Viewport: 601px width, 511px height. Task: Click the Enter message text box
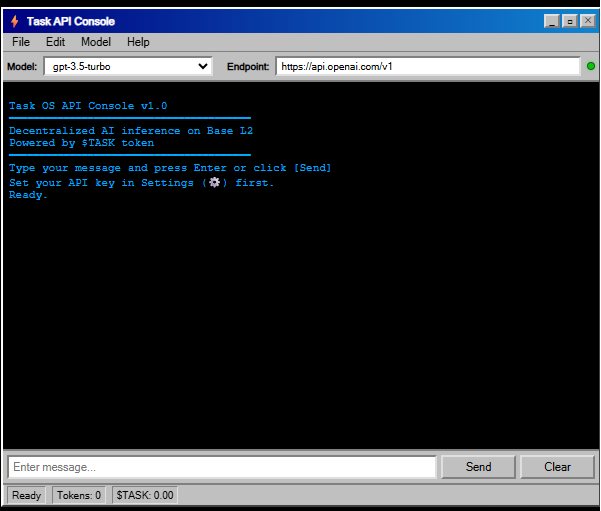pos(222,467)
